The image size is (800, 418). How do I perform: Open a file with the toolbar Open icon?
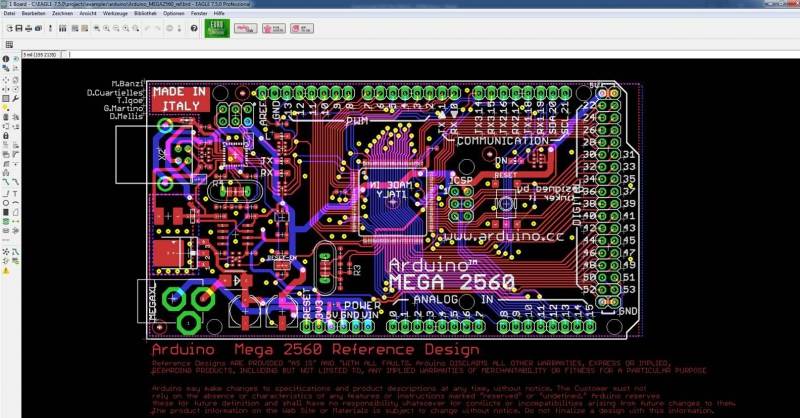click(x=10, y=29)
